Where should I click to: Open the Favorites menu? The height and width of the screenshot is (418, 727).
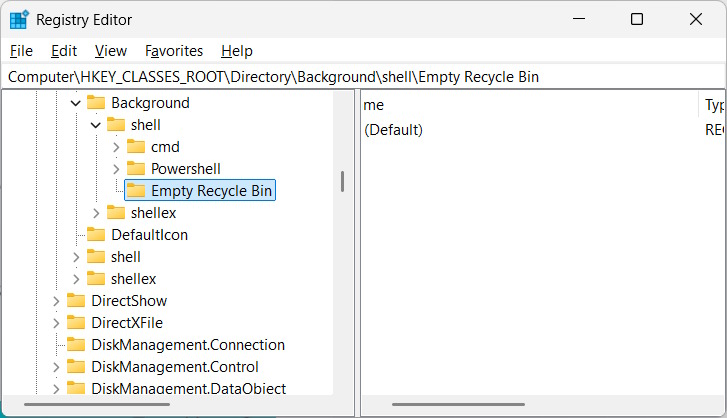click(174, 51)
